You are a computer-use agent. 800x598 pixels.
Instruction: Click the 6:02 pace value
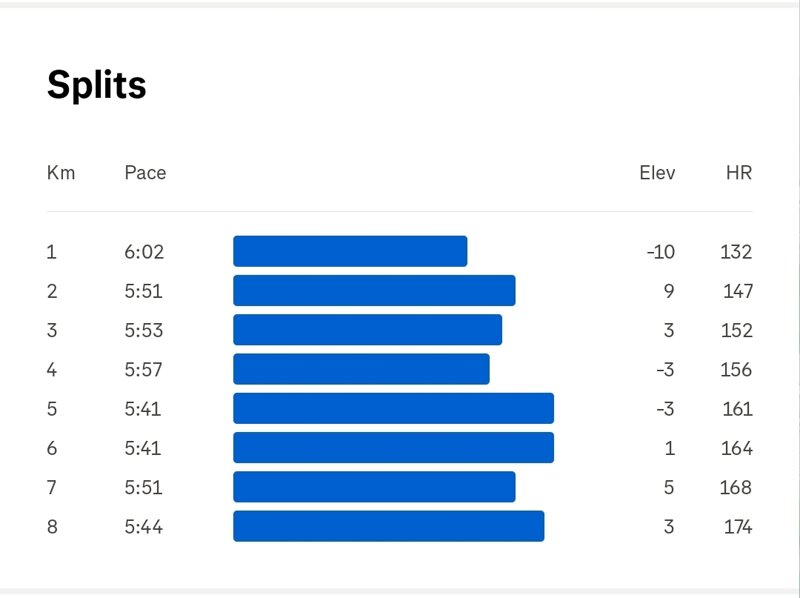point(144,252)
